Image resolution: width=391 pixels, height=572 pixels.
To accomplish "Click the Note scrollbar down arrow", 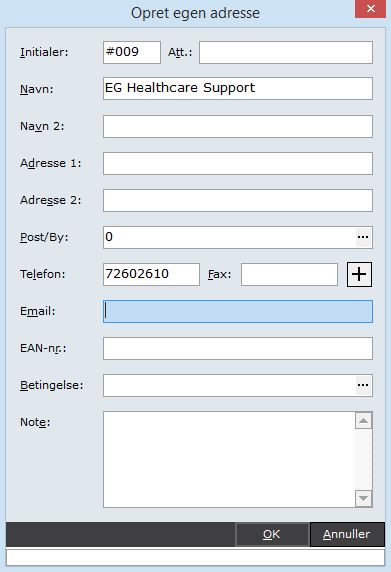I will [364, 498].
